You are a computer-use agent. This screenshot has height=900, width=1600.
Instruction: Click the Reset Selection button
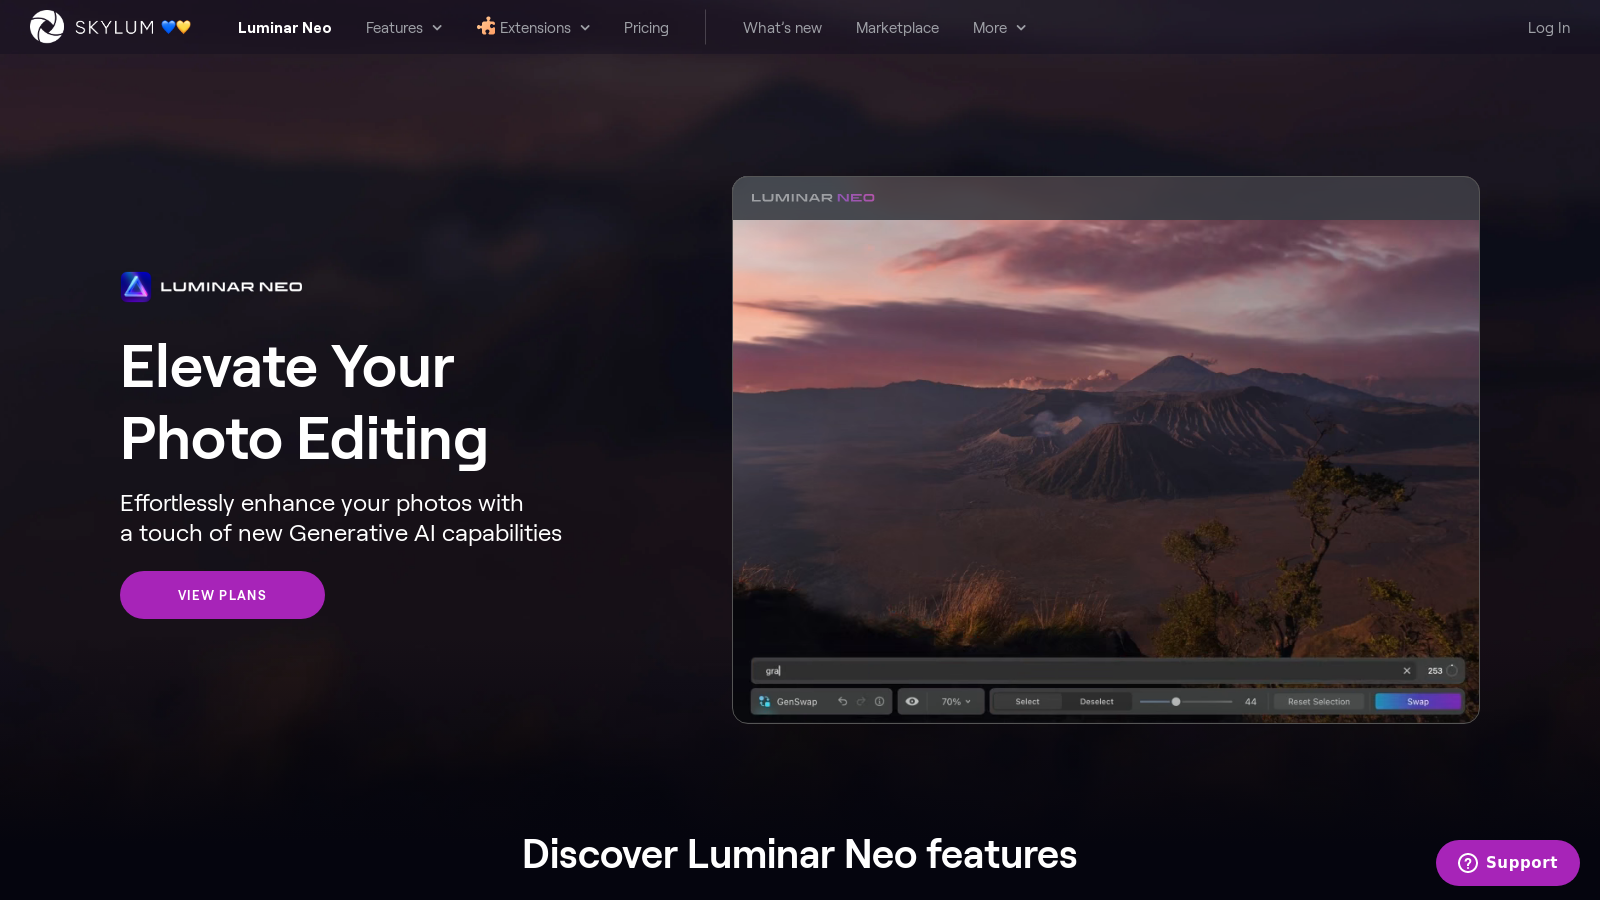click(1319, 702)
